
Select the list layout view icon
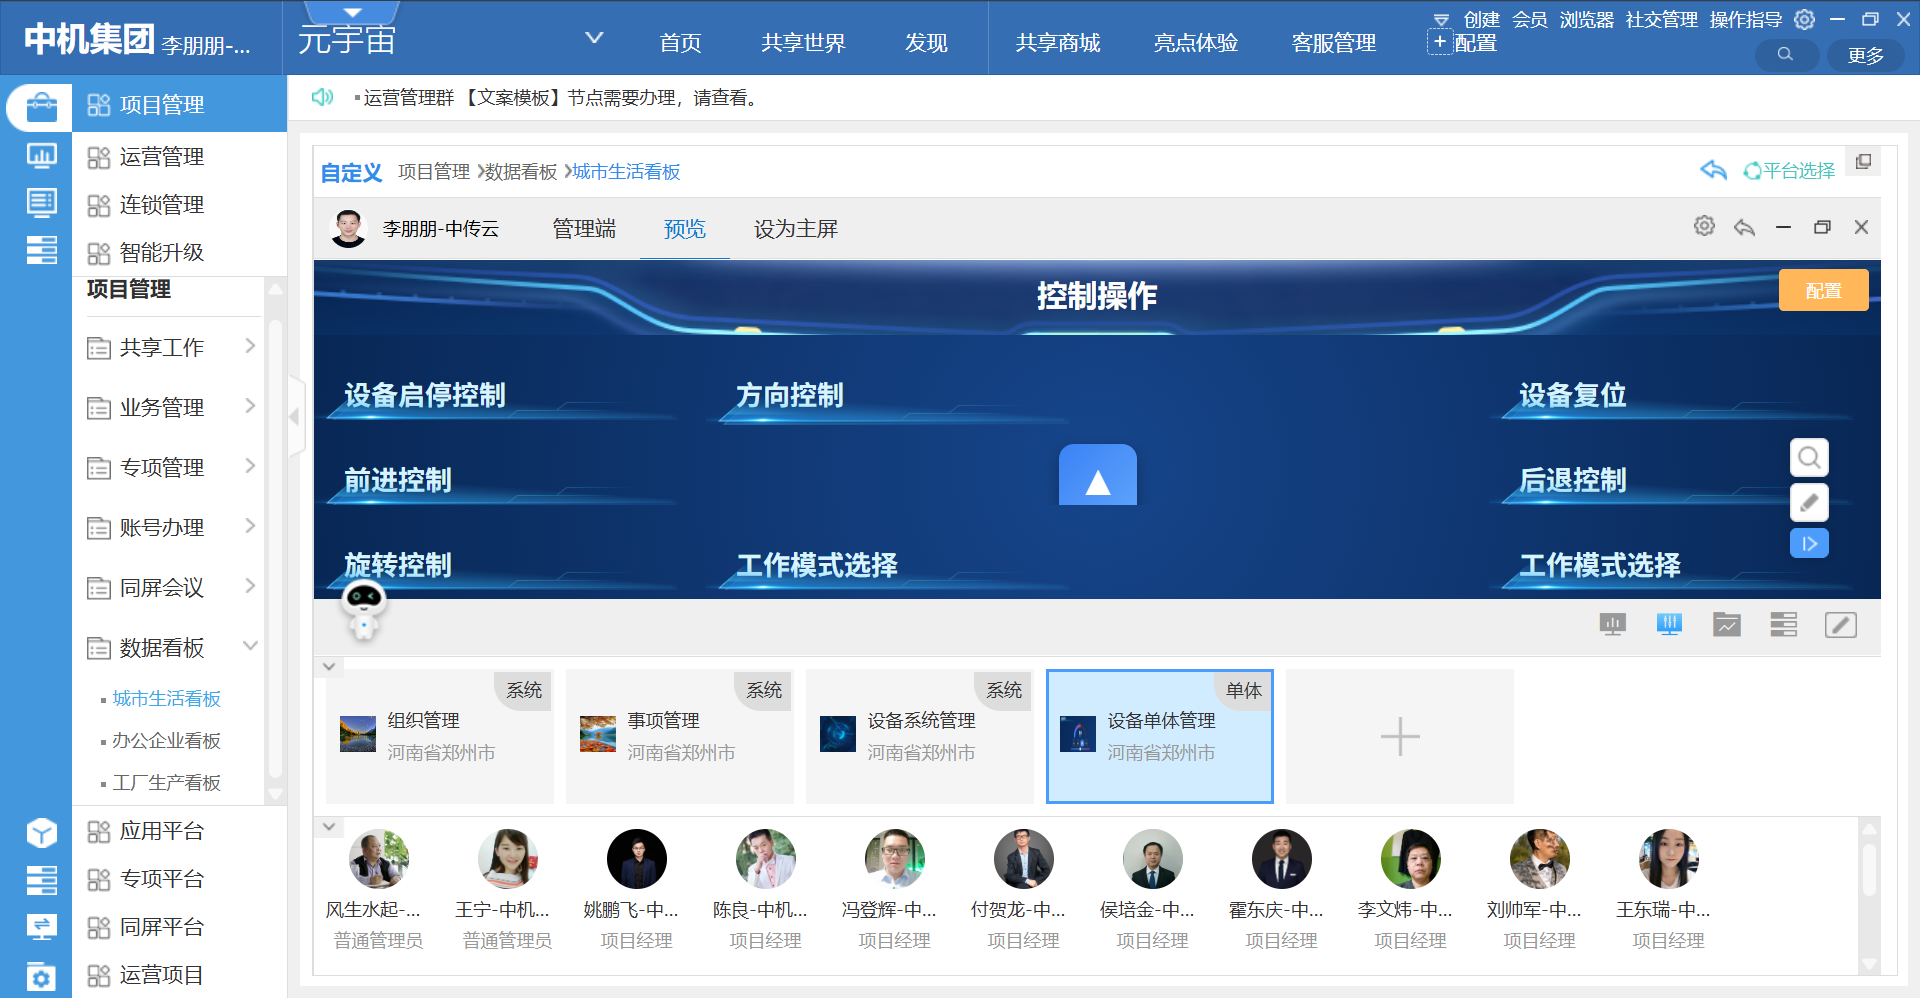(1783, 625)
